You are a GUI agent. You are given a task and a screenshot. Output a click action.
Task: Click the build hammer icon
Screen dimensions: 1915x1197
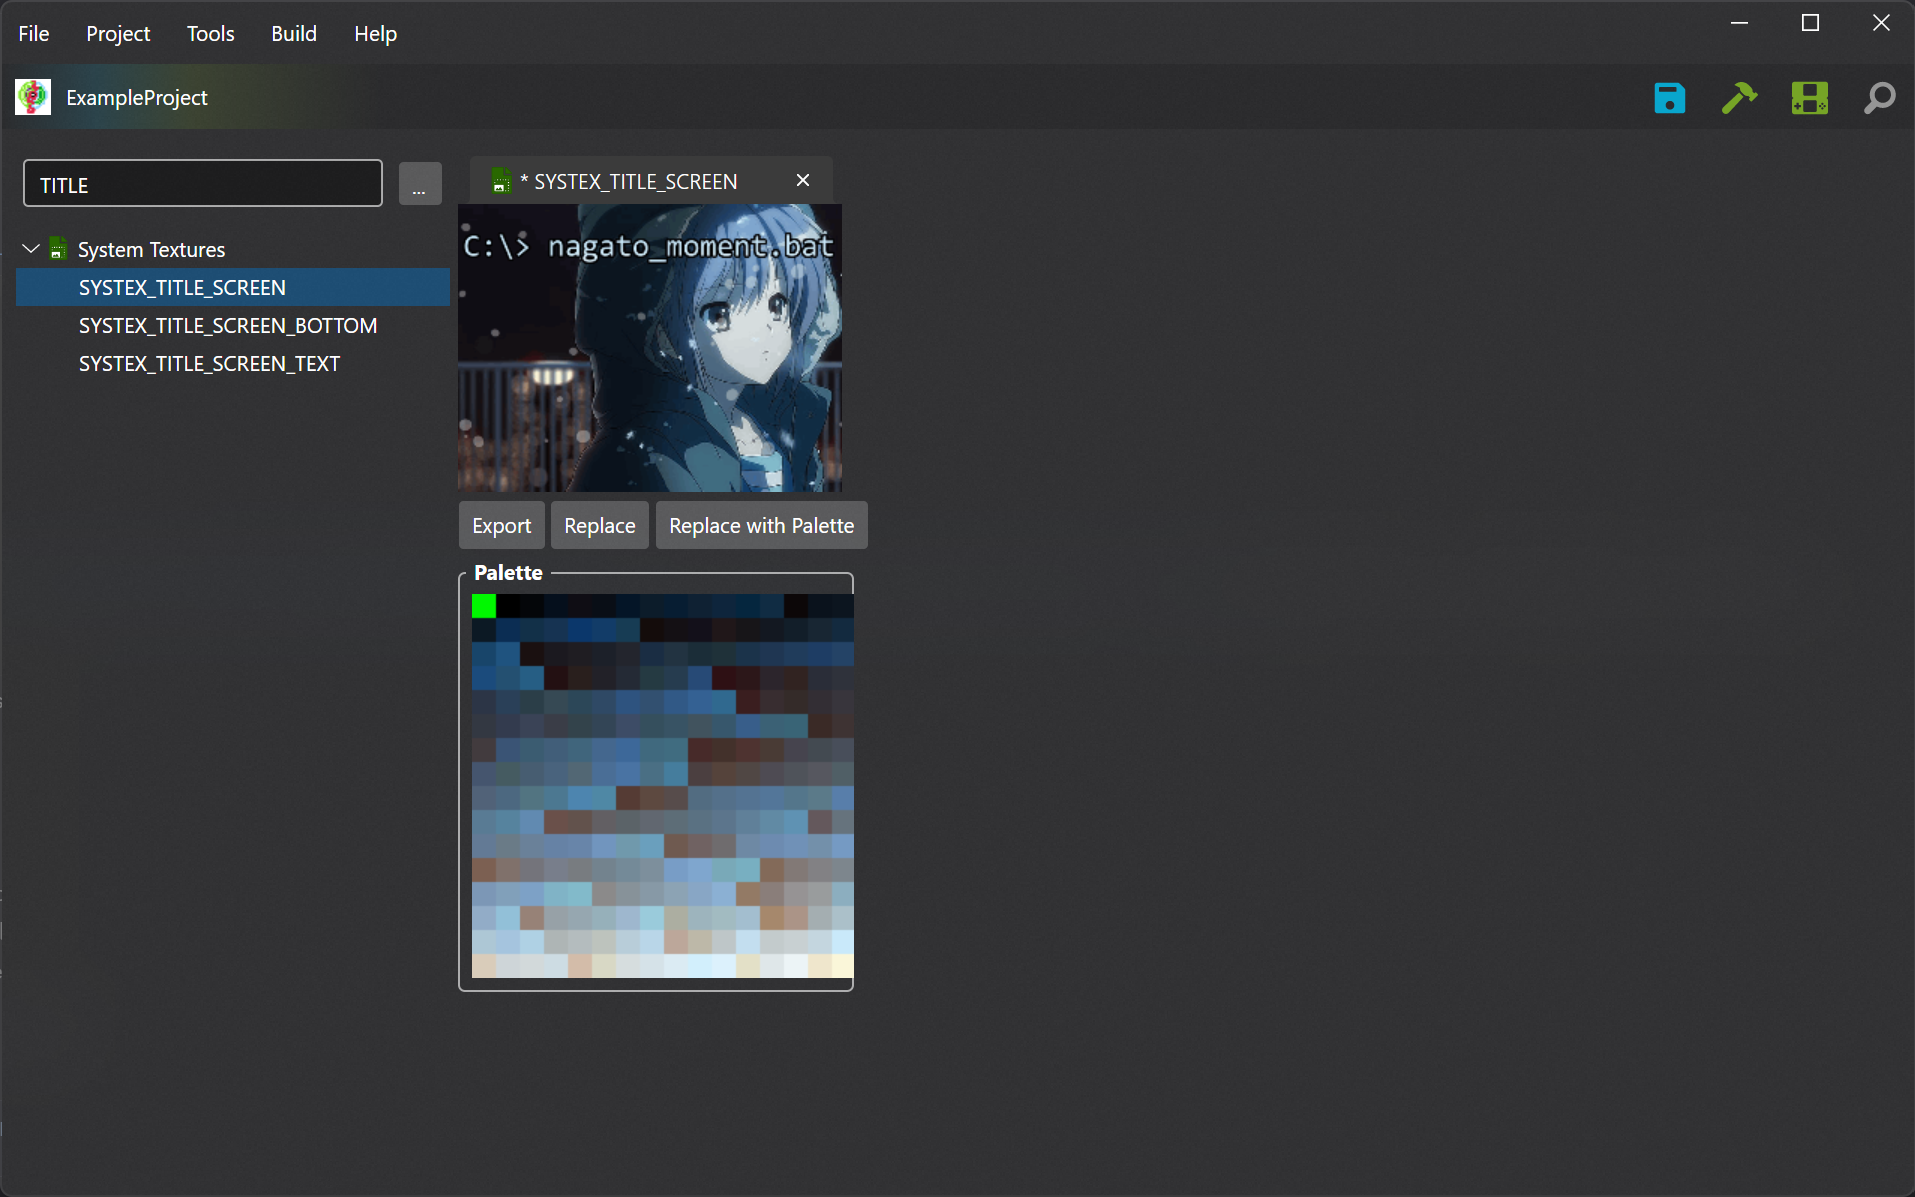[1739, 98]
